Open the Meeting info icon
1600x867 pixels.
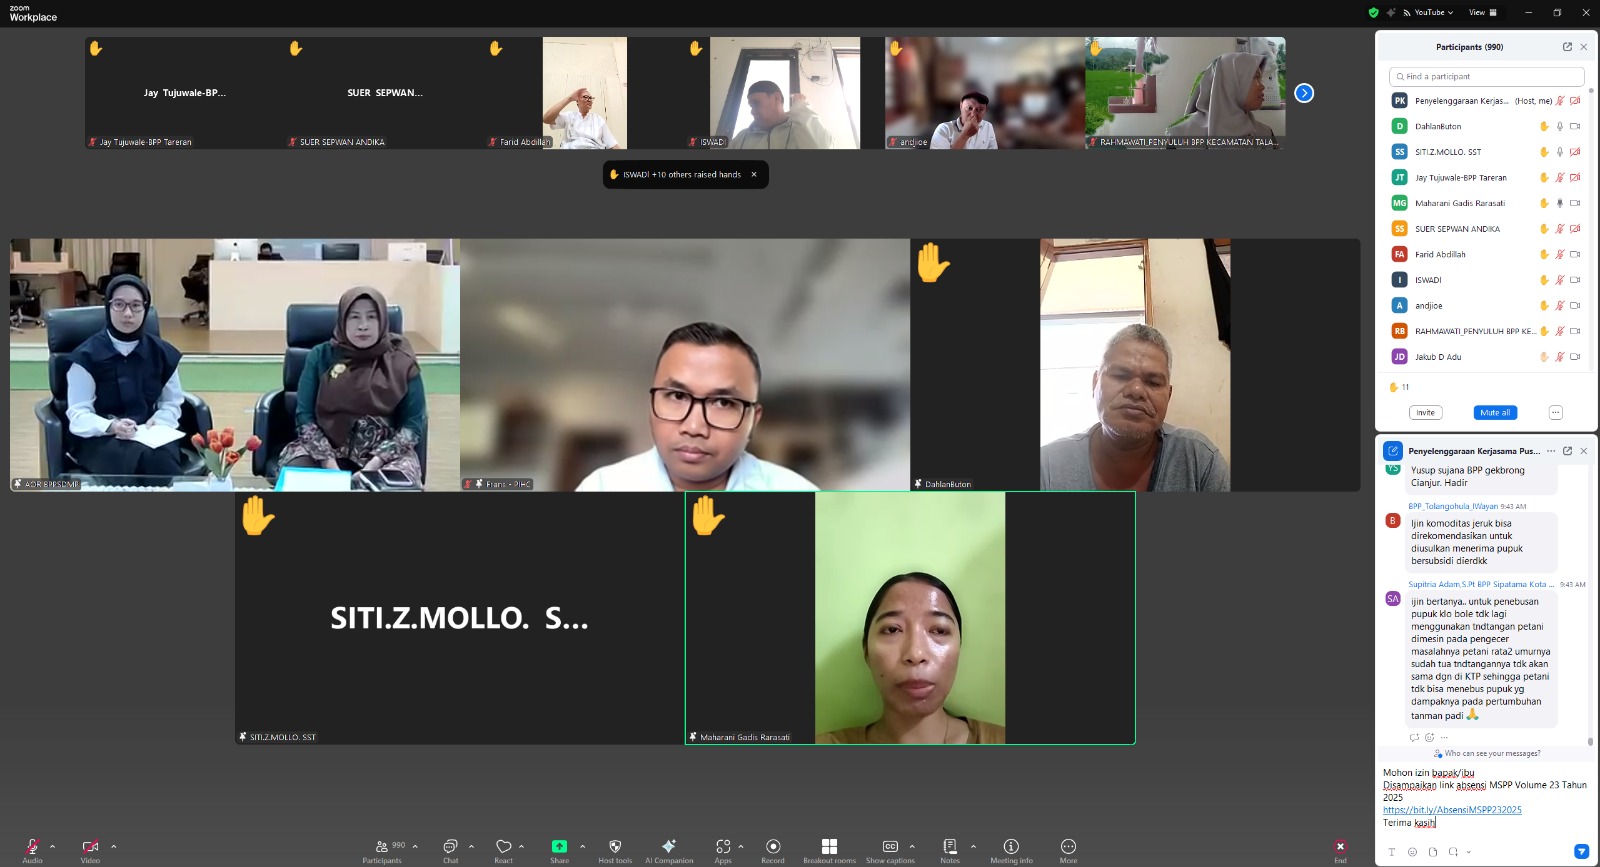[x=1011, y=847]
